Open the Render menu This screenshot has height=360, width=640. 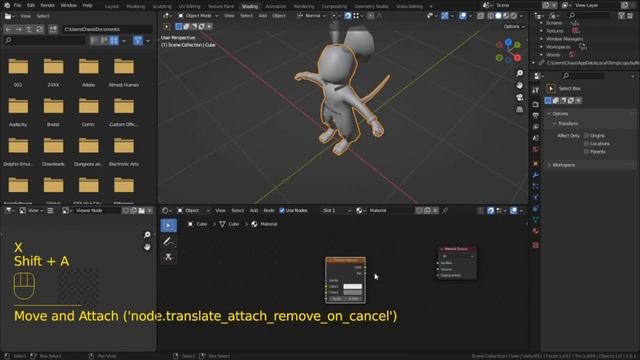(47, 6)
